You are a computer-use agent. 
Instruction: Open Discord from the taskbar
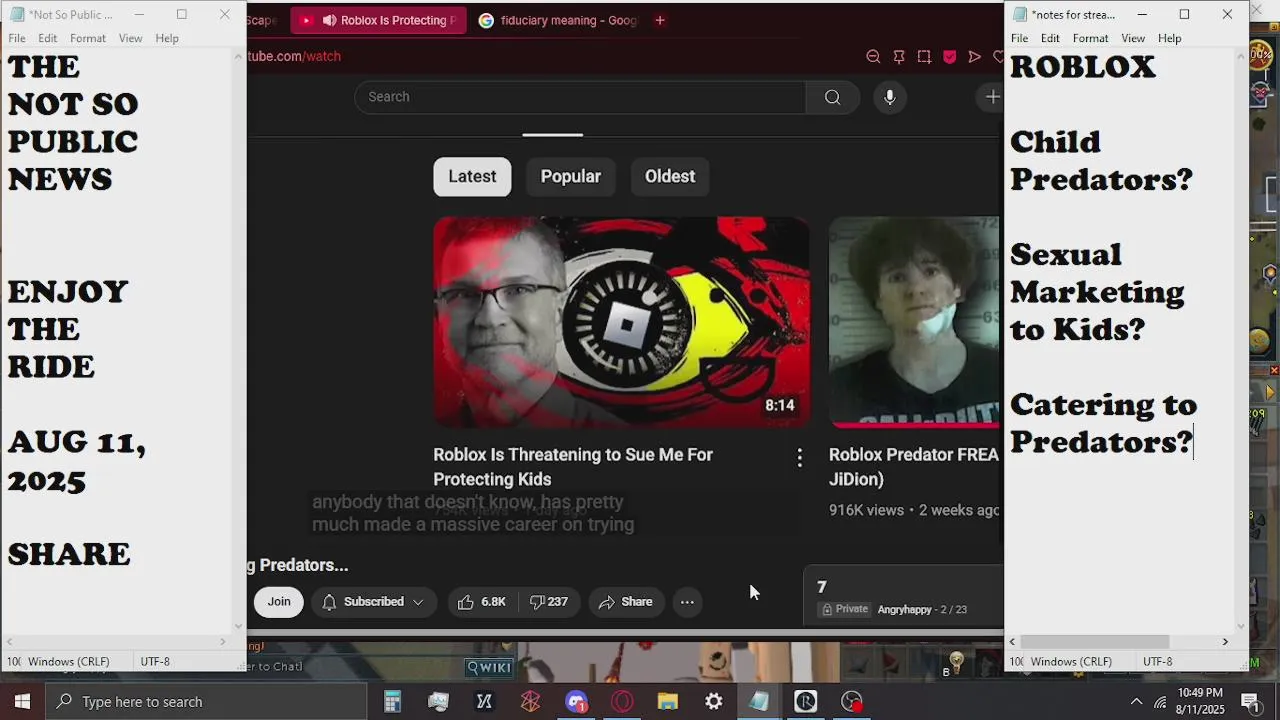(576, 702)
